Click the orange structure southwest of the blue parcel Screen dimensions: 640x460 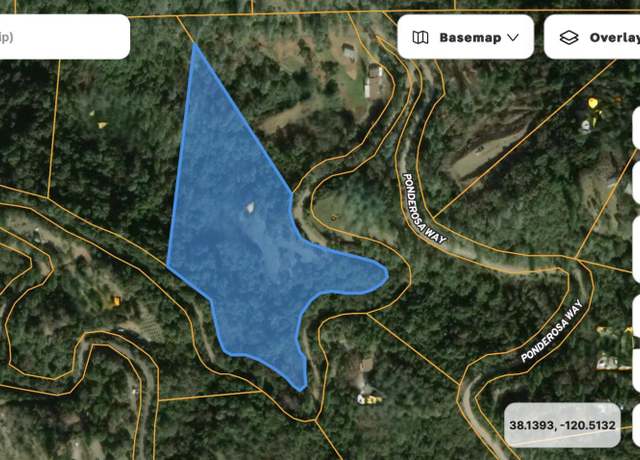click(x=117, y=301)
